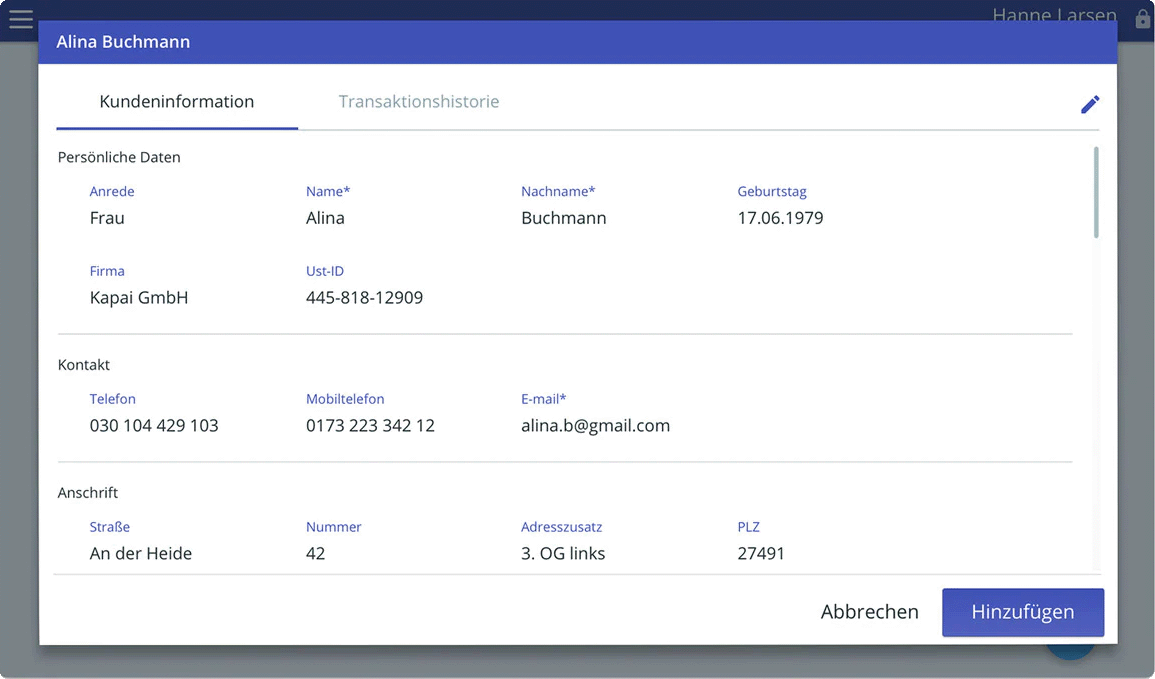Click the pencil edit icon
This screenshot has width=1155, height=679.
tap(1090, 105)
